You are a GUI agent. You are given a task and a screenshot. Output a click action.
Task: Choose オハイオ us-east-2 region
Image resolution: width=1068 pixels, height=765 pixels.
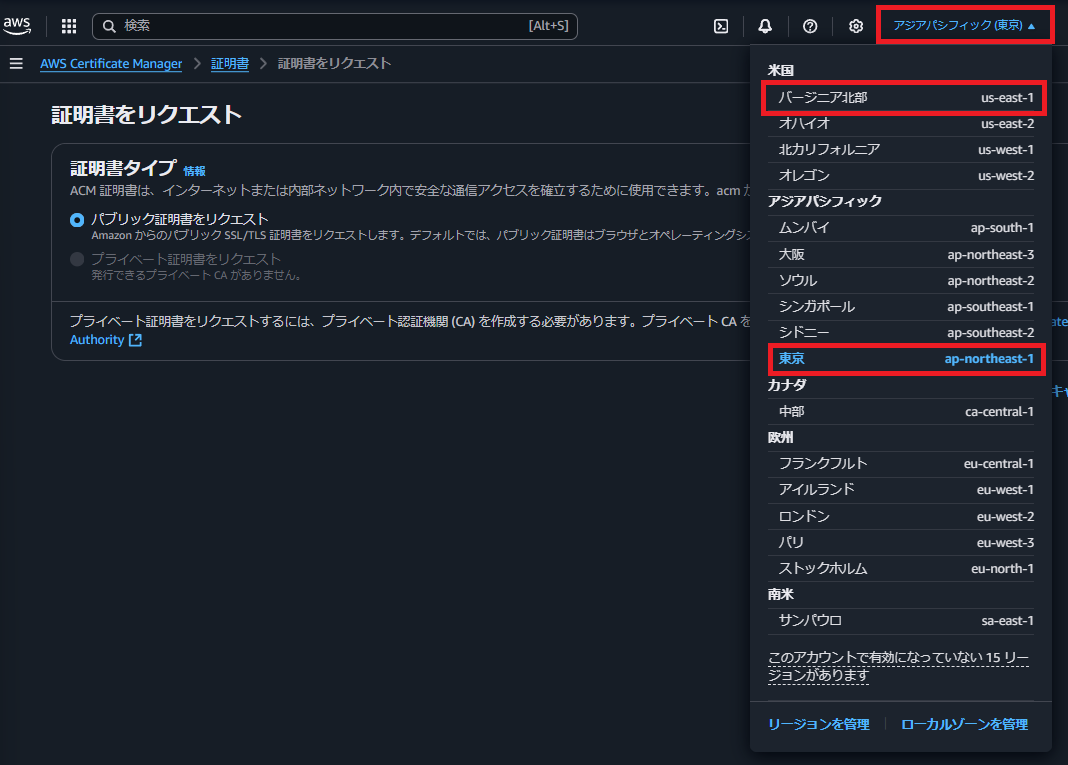pos(901,123)
